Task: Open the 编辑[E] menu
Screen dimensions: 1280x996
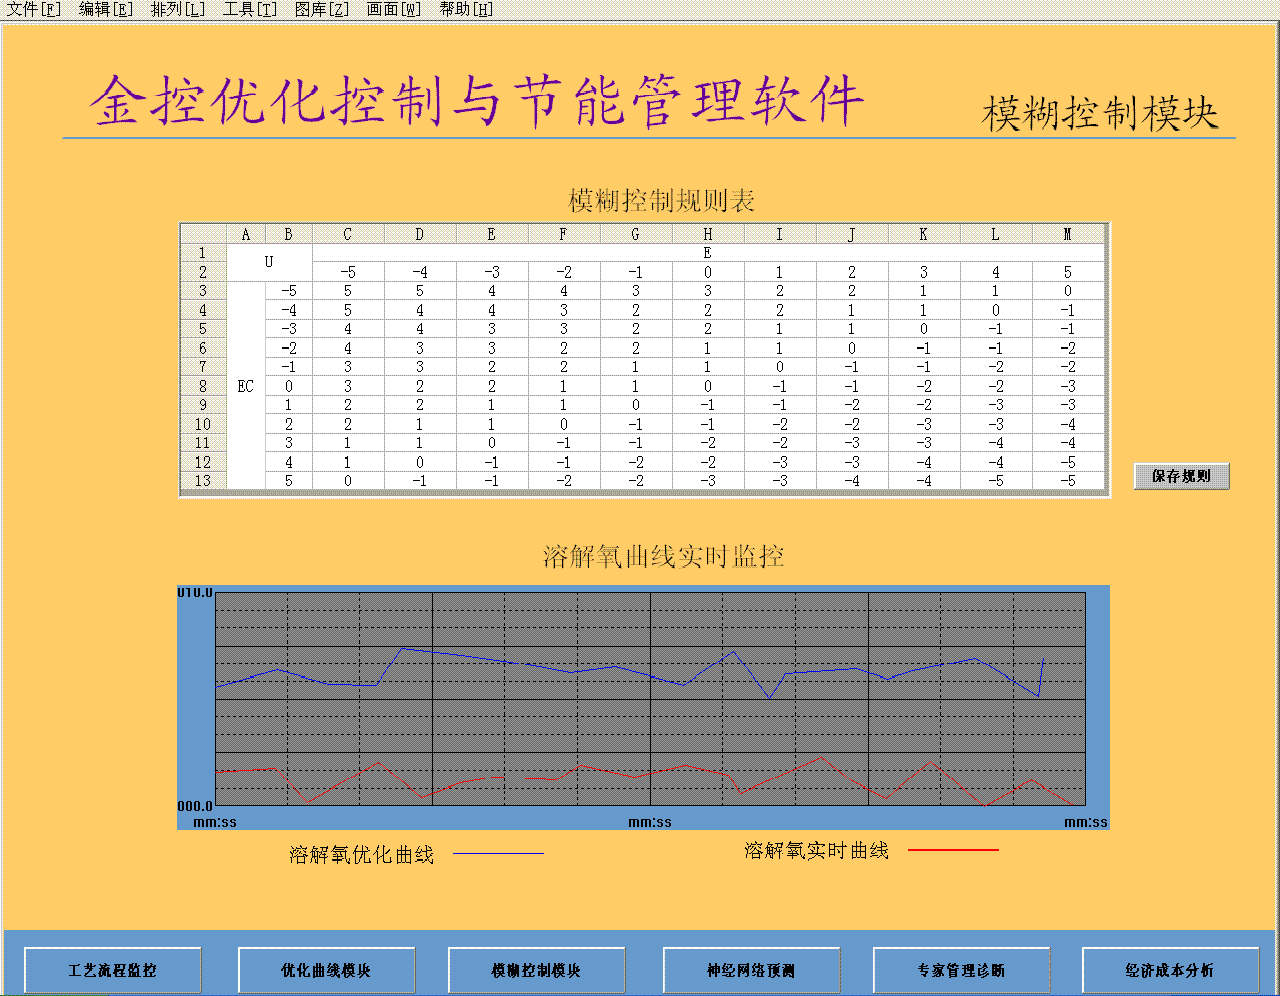Action: click(105, 10)
